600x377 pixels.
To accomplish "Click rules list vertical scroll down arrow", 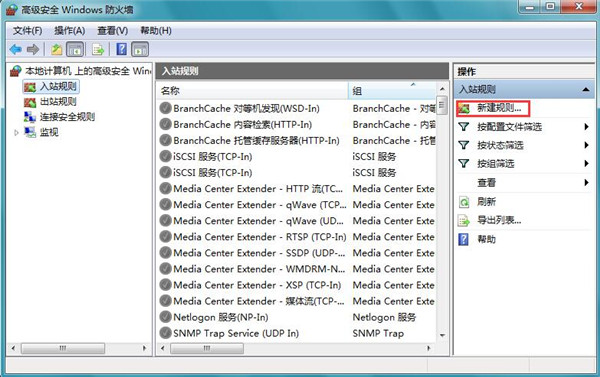I will [442, 335].
